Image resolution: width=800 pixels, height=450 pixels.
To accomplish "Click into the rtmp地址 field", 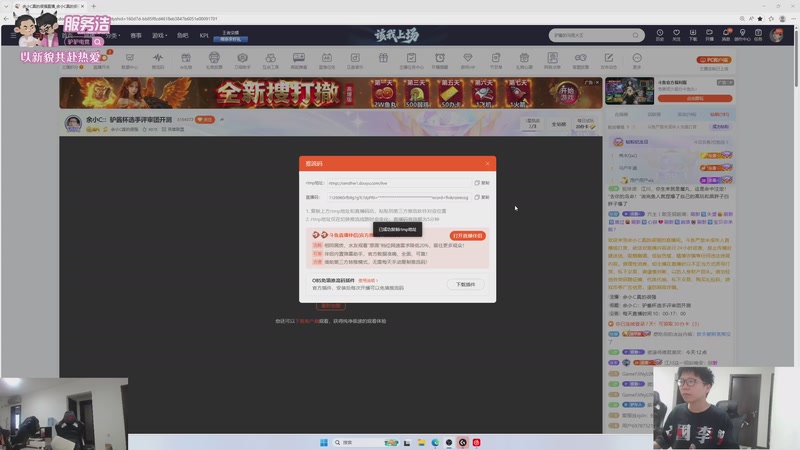I will click(x=398, y=183).
